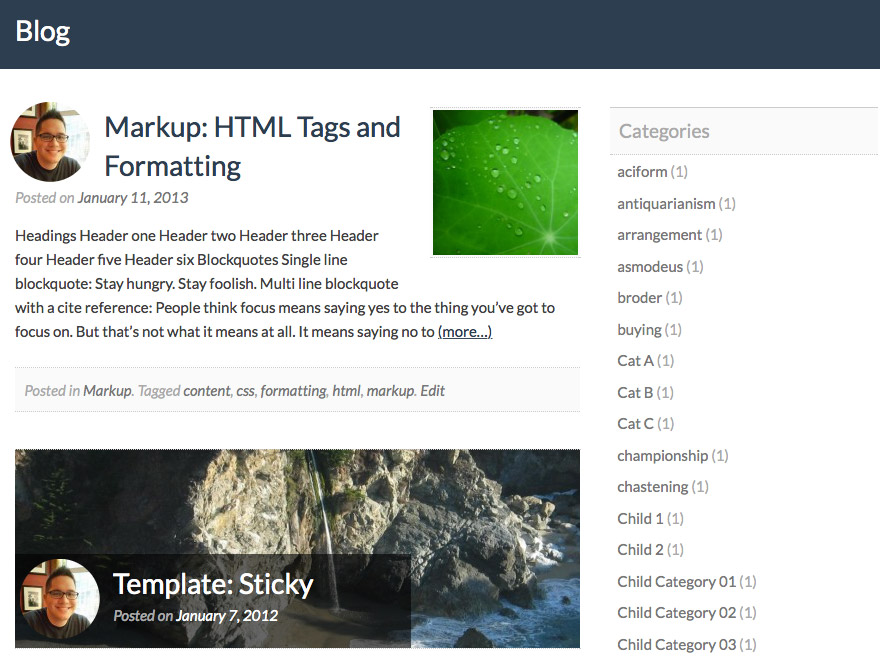Open the aciform category

pos(642,172)
